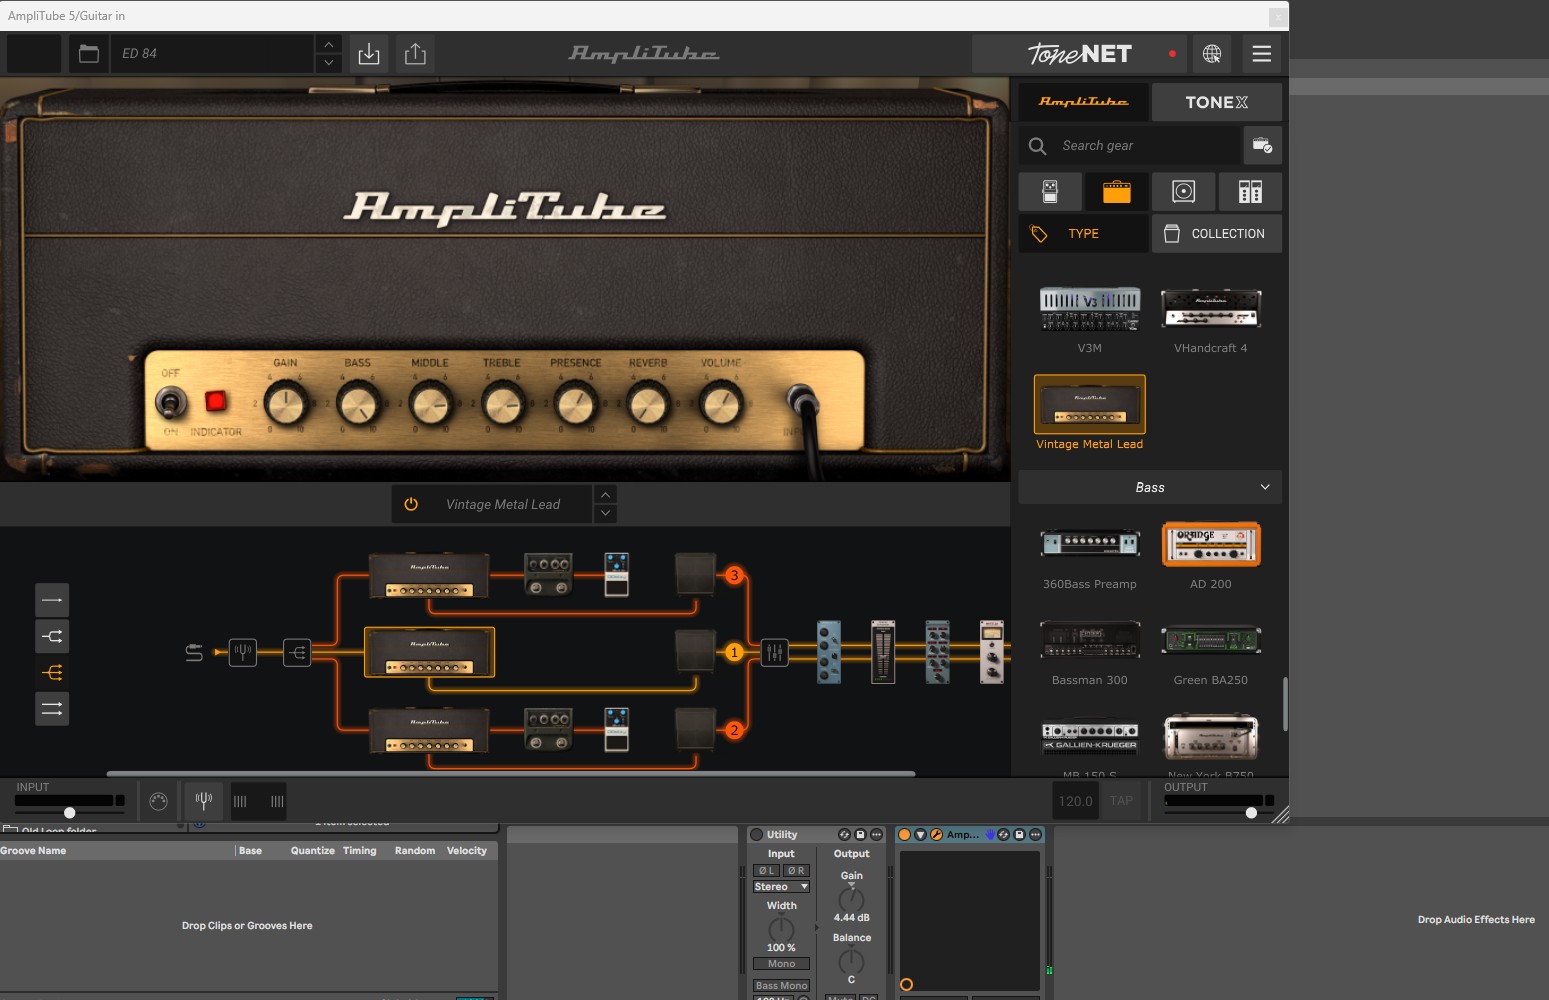1549x1000 pixels.
Task: Click the ToneNET logo button
Action: click(x=1080, y=54)
